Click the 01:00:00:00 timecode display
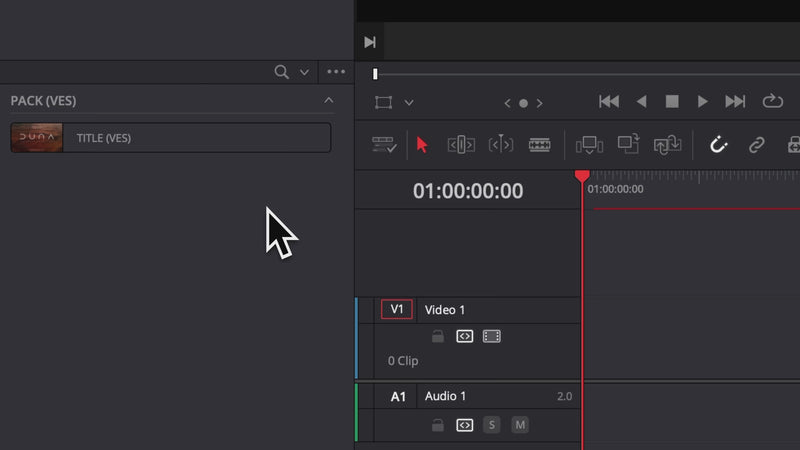This screenshot has height=450, width=800. [x=468, y=191]
